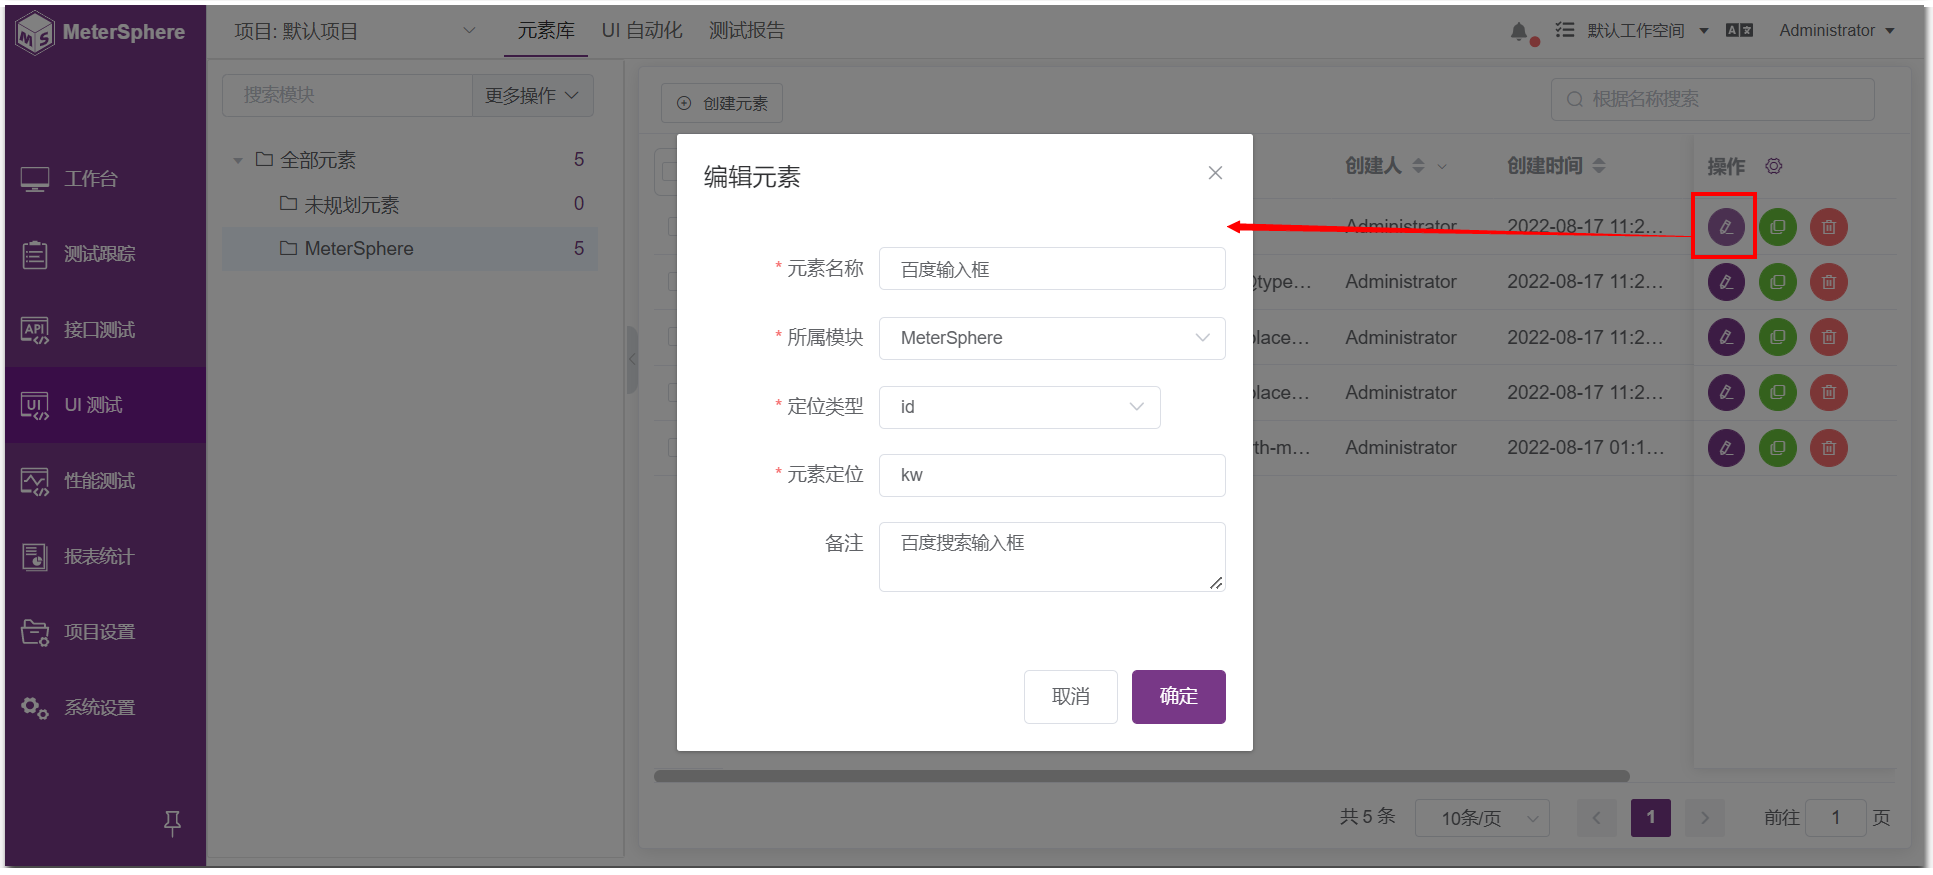Image resolution: width=1933 pixels, height=875 pixels.
Task: Open 工作台 in the sidebar
Action: [x=105, y=179]
